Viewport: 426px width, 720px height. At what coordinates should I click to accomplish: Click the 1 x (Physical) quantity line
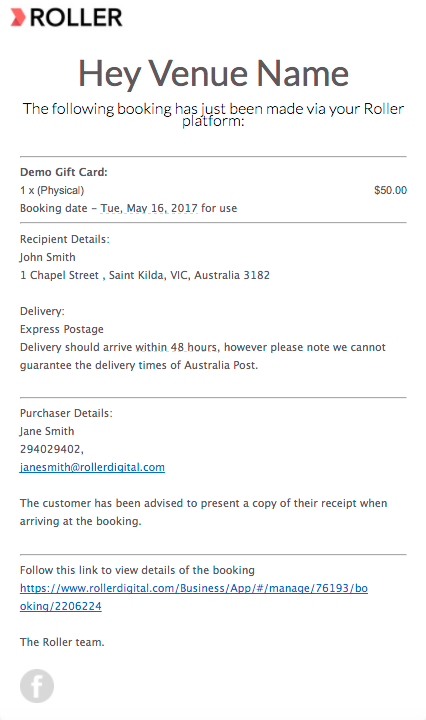[52, 190]
